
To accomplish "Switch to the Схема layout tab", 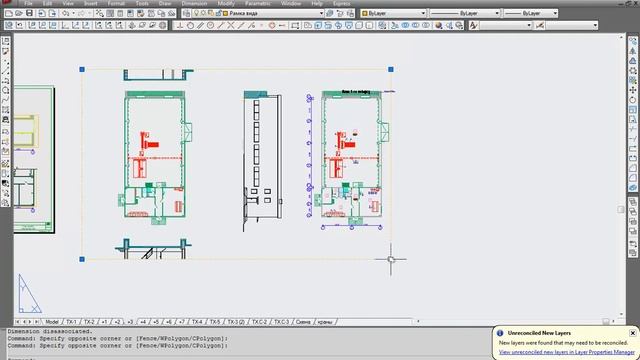I will (x=303, y=322).
